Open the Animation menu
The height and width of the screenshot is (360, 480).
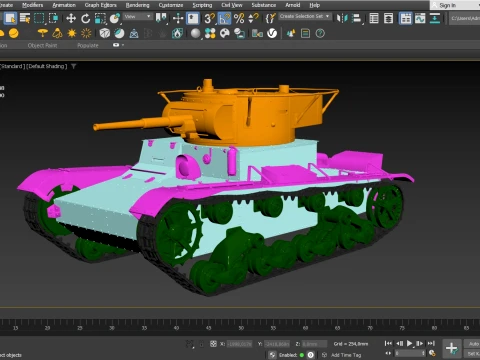point(64,5)
